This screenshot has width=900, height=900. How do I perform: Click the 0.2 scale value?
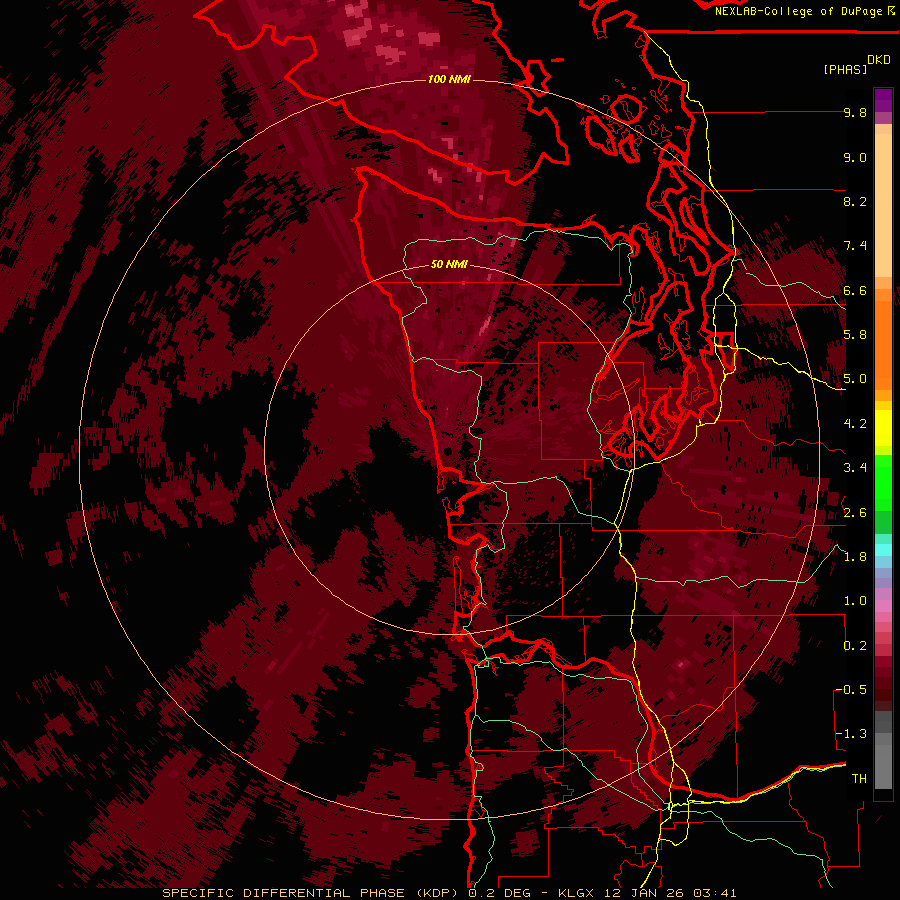[x=855, y=646]
